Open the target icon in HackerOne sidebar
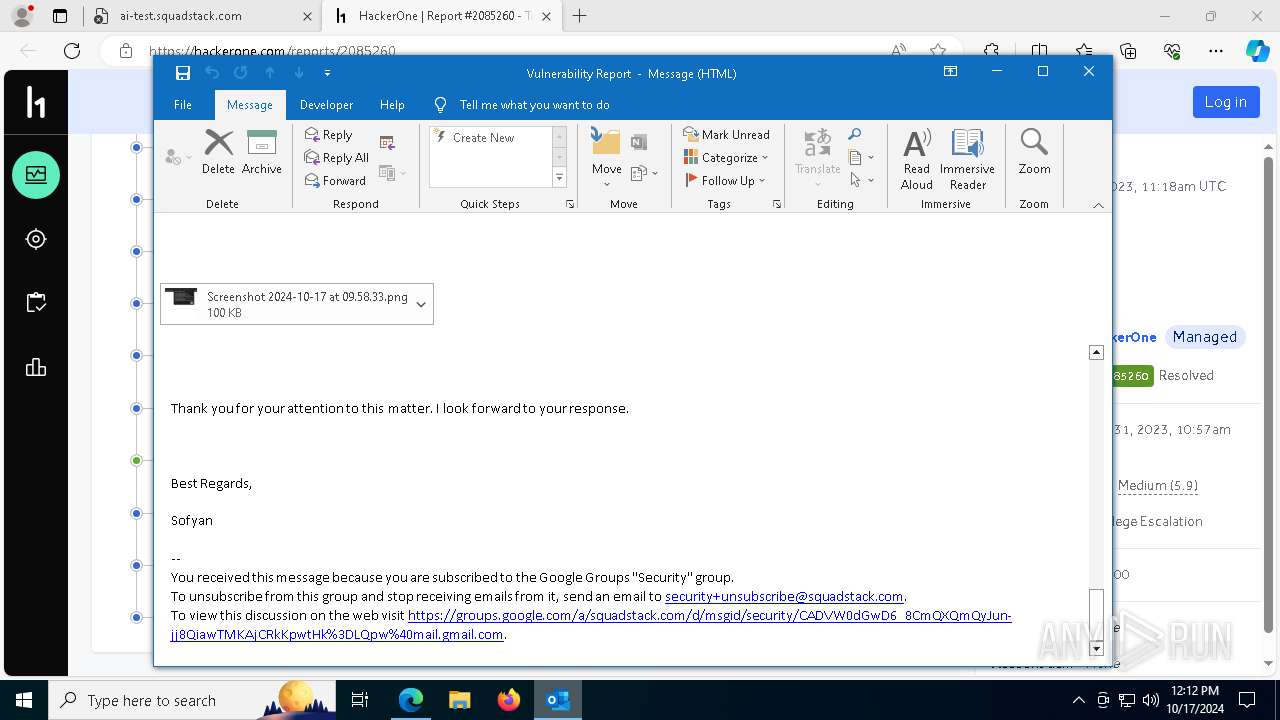The width and height of the screenshot is (1280, 720). coord(36,239)
